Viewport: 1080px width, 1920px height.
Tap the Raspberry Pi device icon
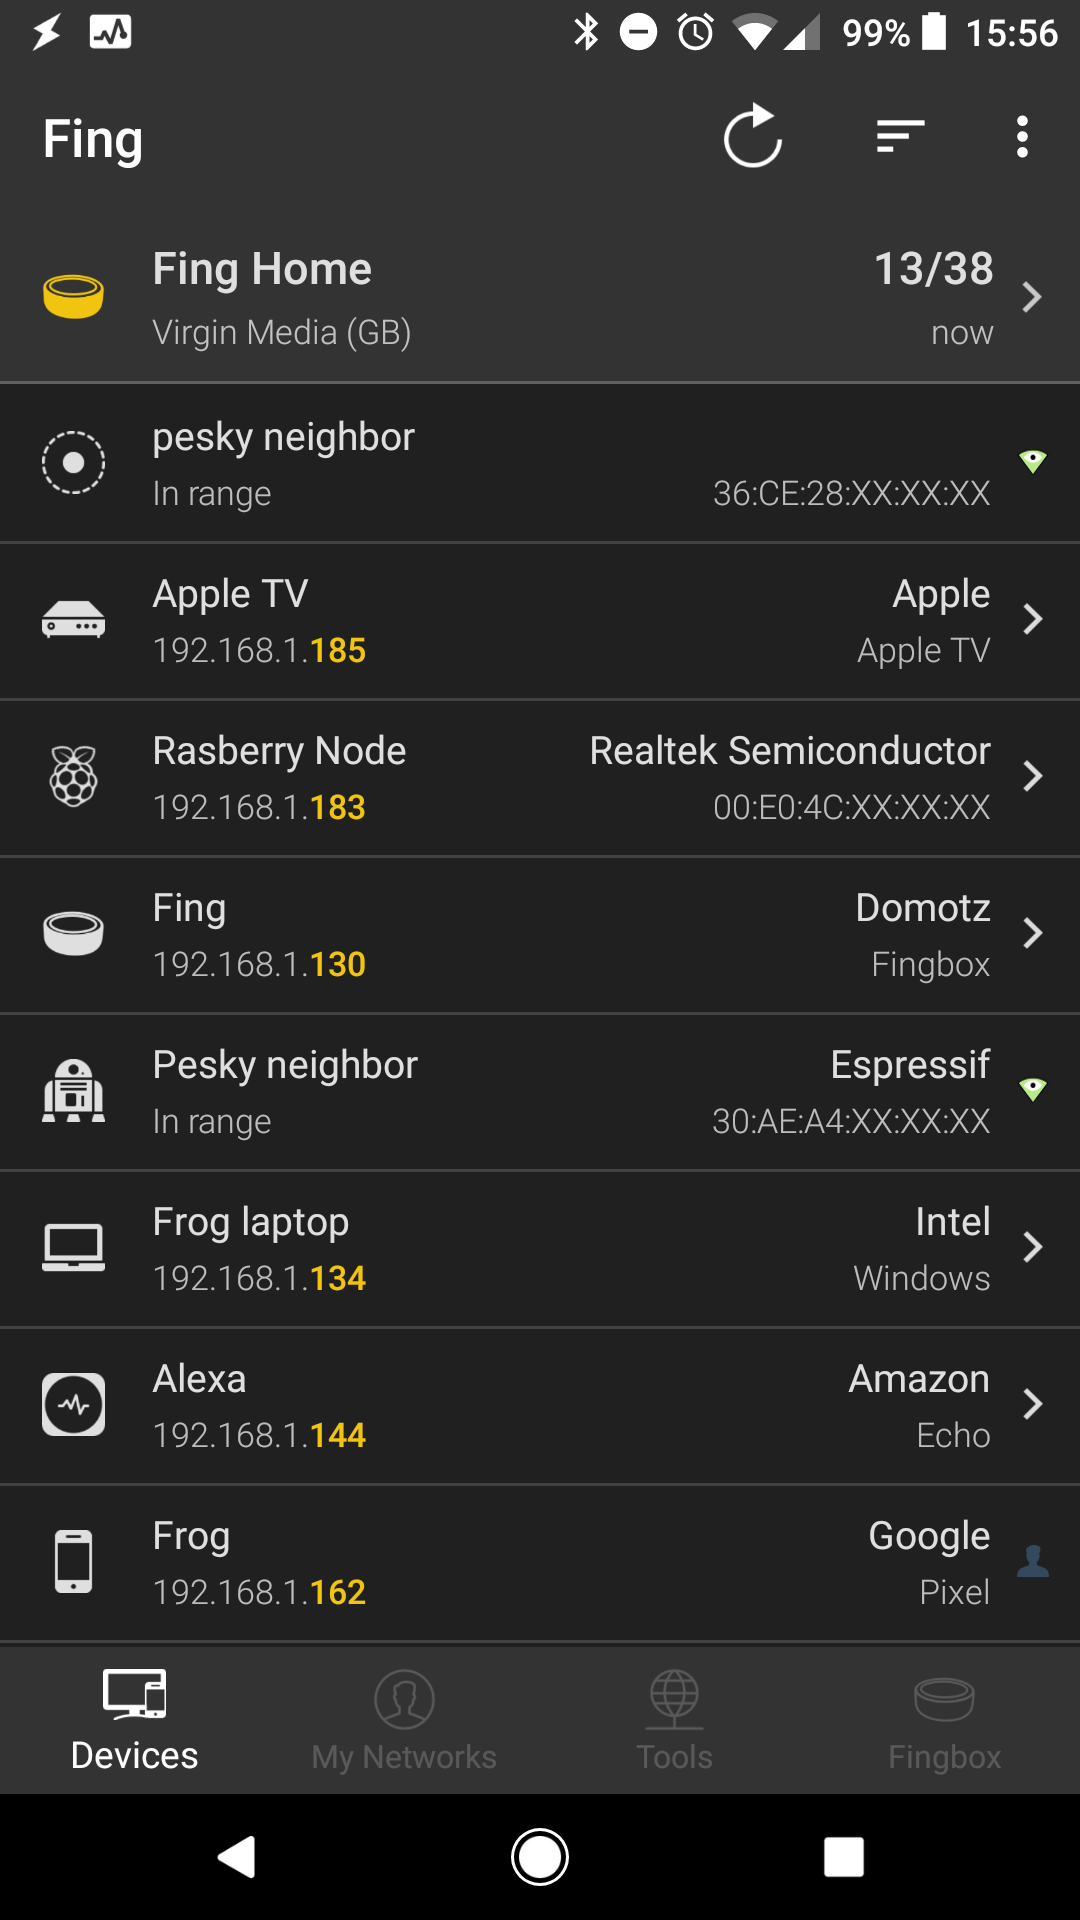point(73,777)
